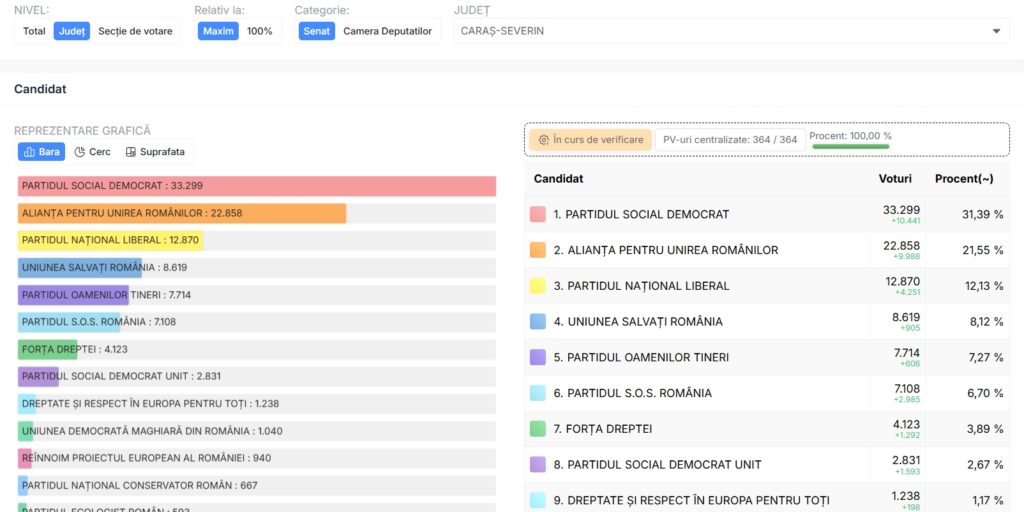The height and width of the screenshot is (512, 1024).
Task: Click the bar chart icon in Bara
Action: click(x=29, y=152)
